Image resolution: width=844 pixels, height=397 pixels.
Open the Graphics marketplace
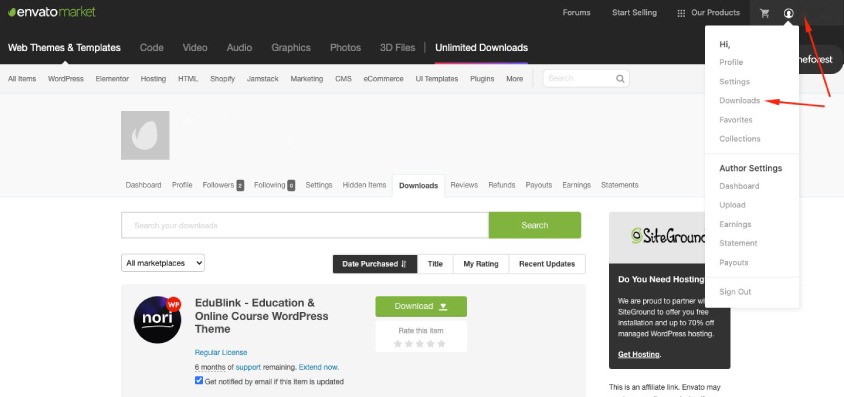[291, 48]
